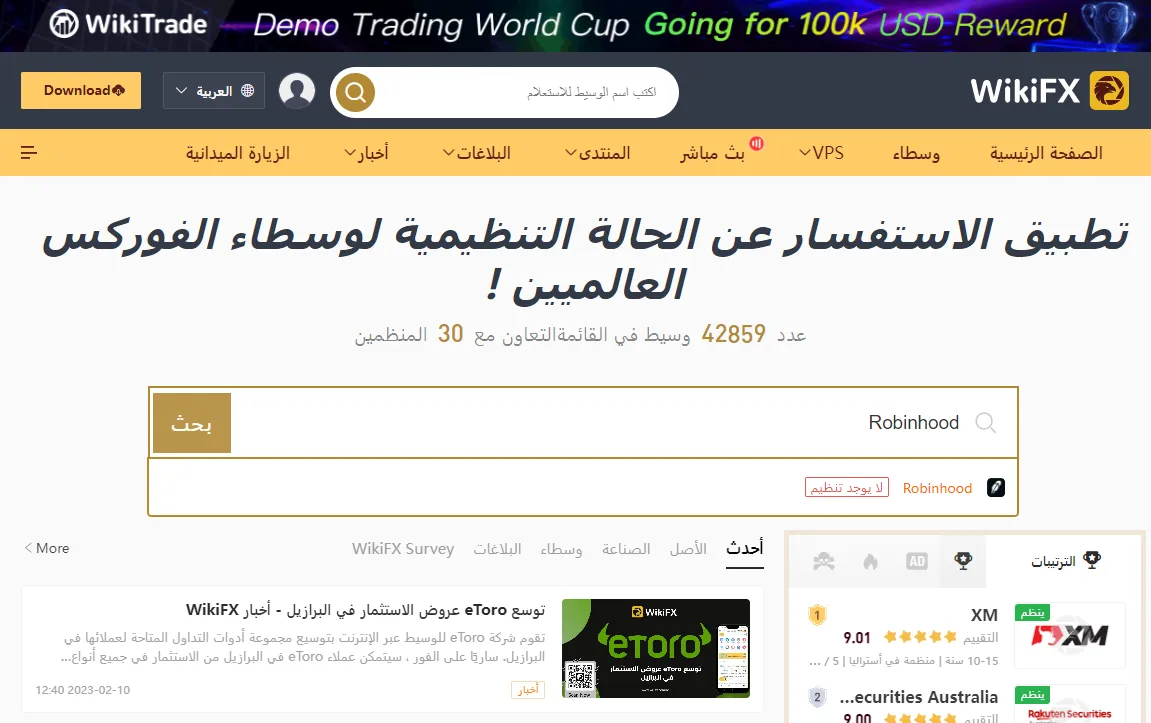The image size is (1151, 723).
Task: Click the Robinhood feather logo icon
Action: click(x=996, y=487)
